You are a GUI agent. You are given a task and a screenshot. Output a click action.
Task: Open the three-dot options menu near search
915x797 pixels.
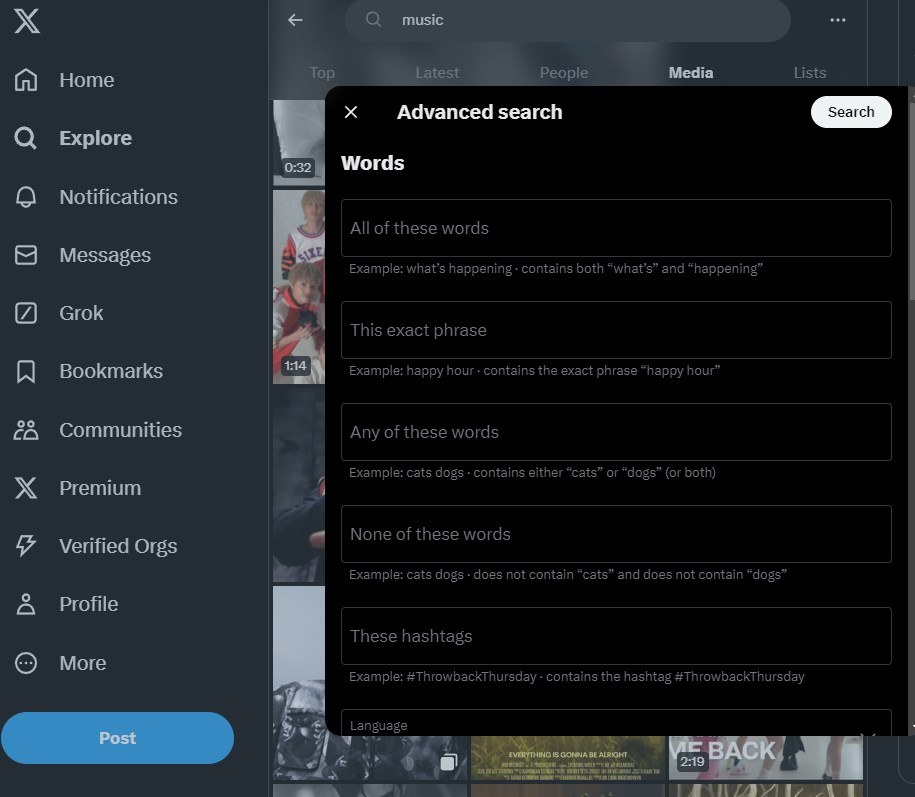coord(837,20)
